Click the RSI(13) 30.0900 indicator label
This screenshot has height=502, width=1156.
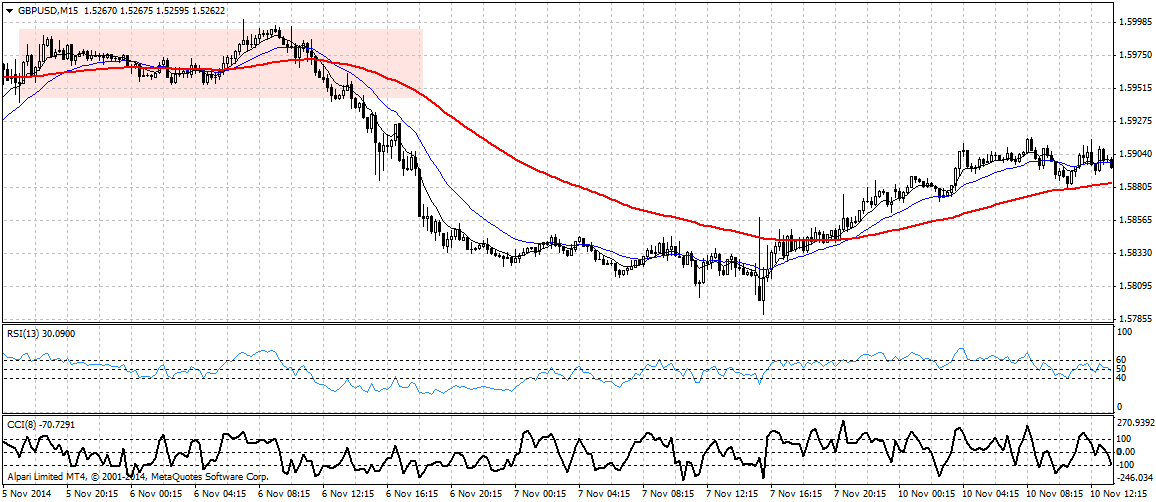click(40, 334)
